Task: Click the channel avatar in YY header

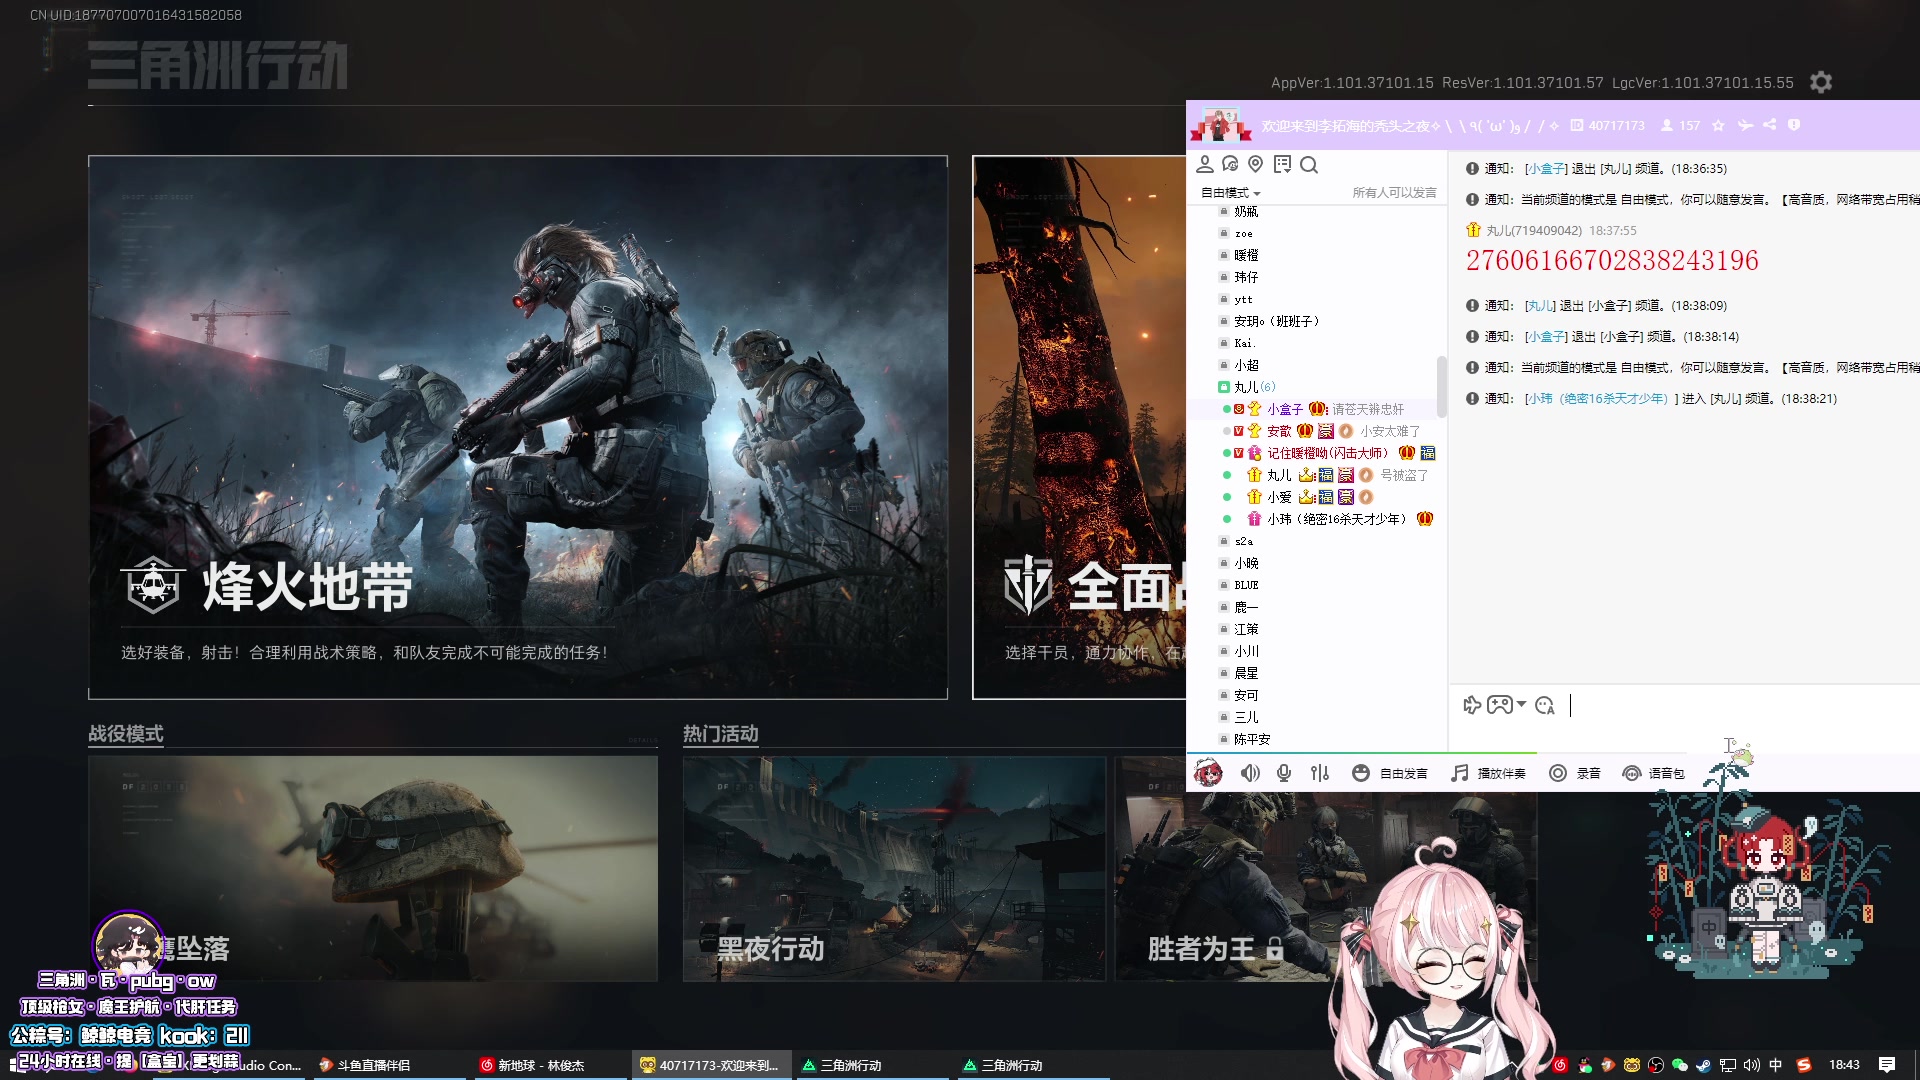Action: pos(1219,125)
